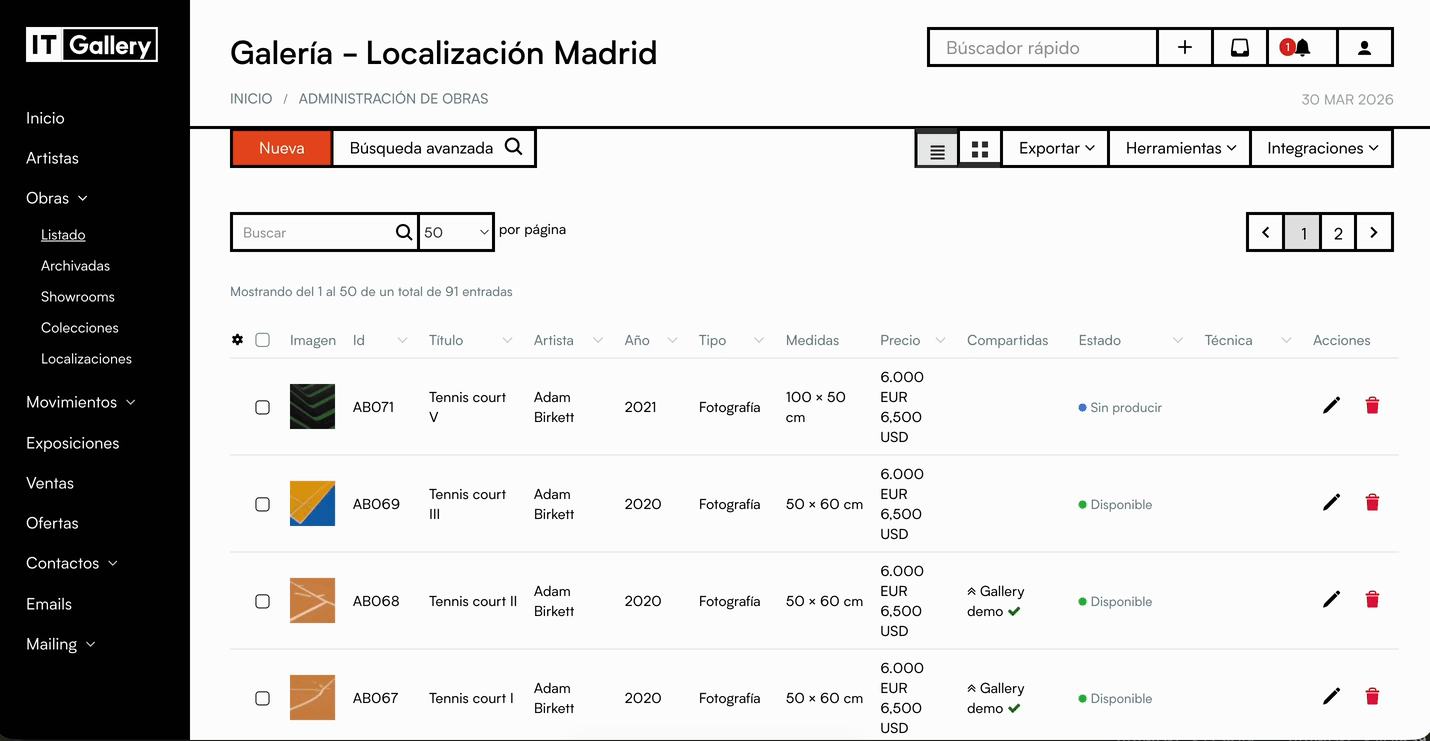Delete AB069 using trash icon
The image size is (1430, 741).
1372,502
